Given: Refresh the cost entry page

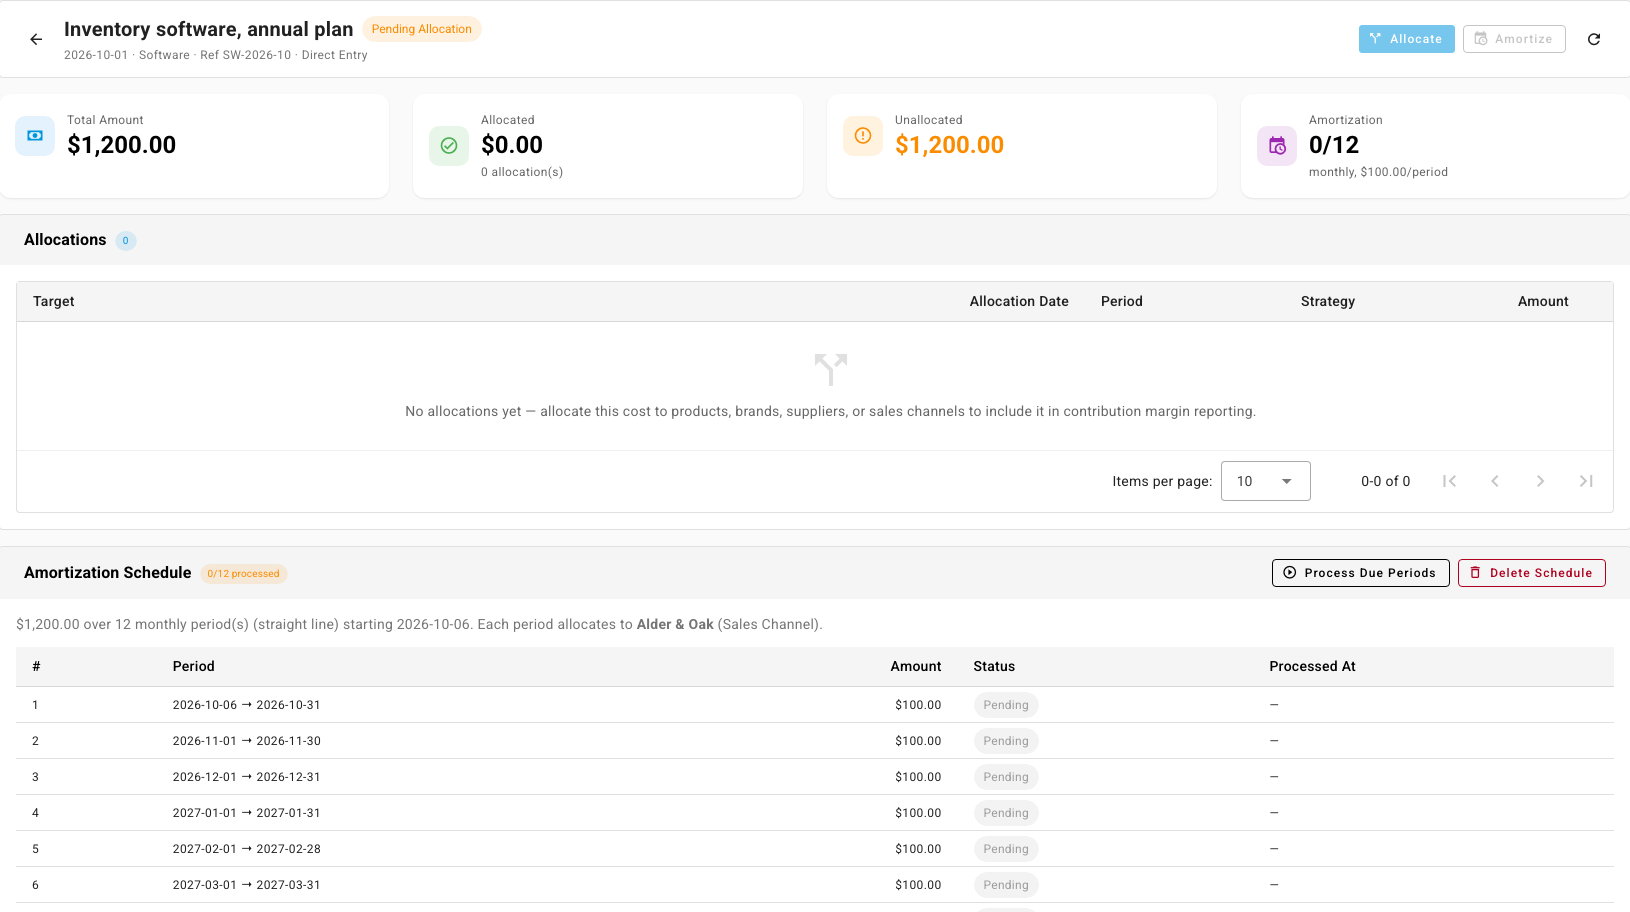Looking at the screenshot, I should pos(1594,39).
